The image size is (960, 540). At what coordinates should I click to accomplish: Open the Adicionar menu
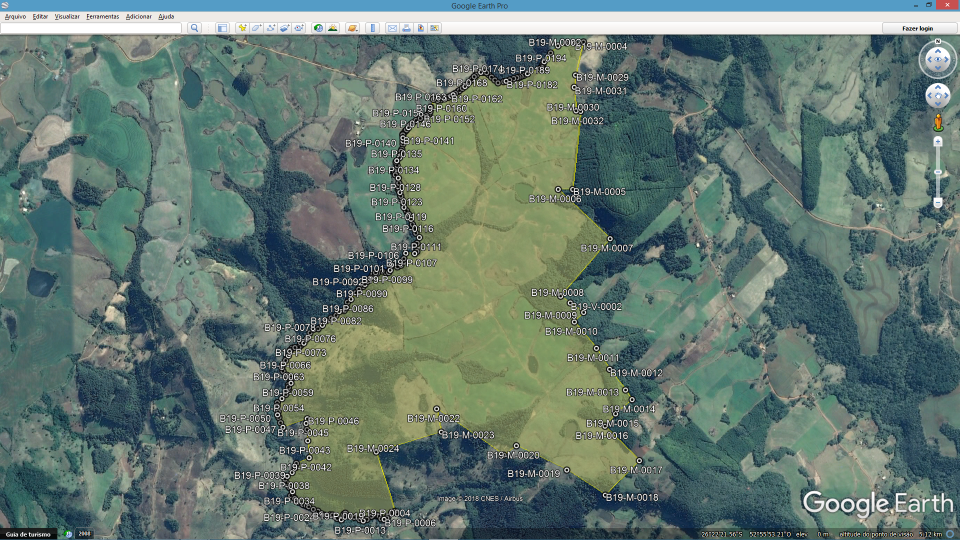139,17
